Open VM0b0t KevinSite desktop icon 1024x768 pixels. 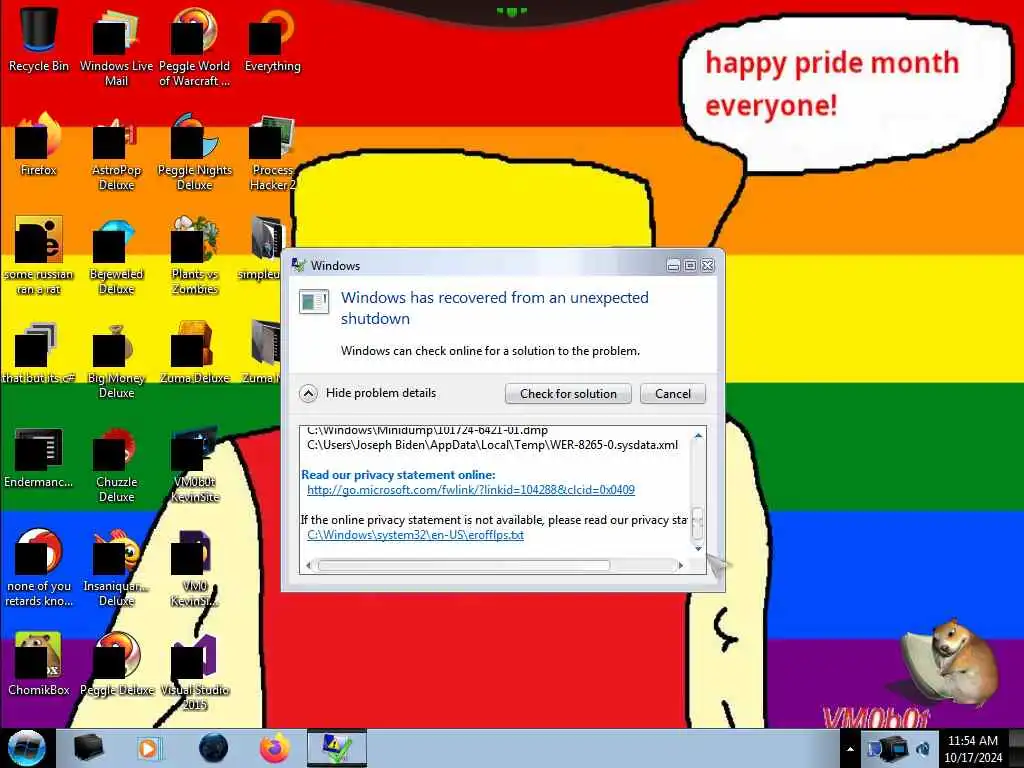click(x=195, y=464)
